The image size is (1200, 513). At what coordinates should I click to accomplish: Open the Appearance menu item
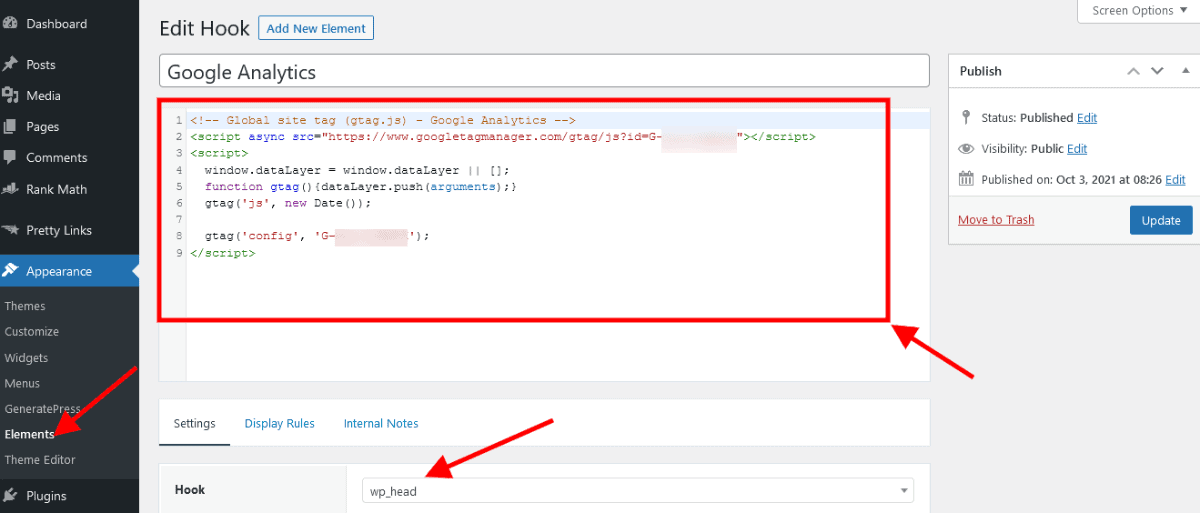(x=69, y=271)
